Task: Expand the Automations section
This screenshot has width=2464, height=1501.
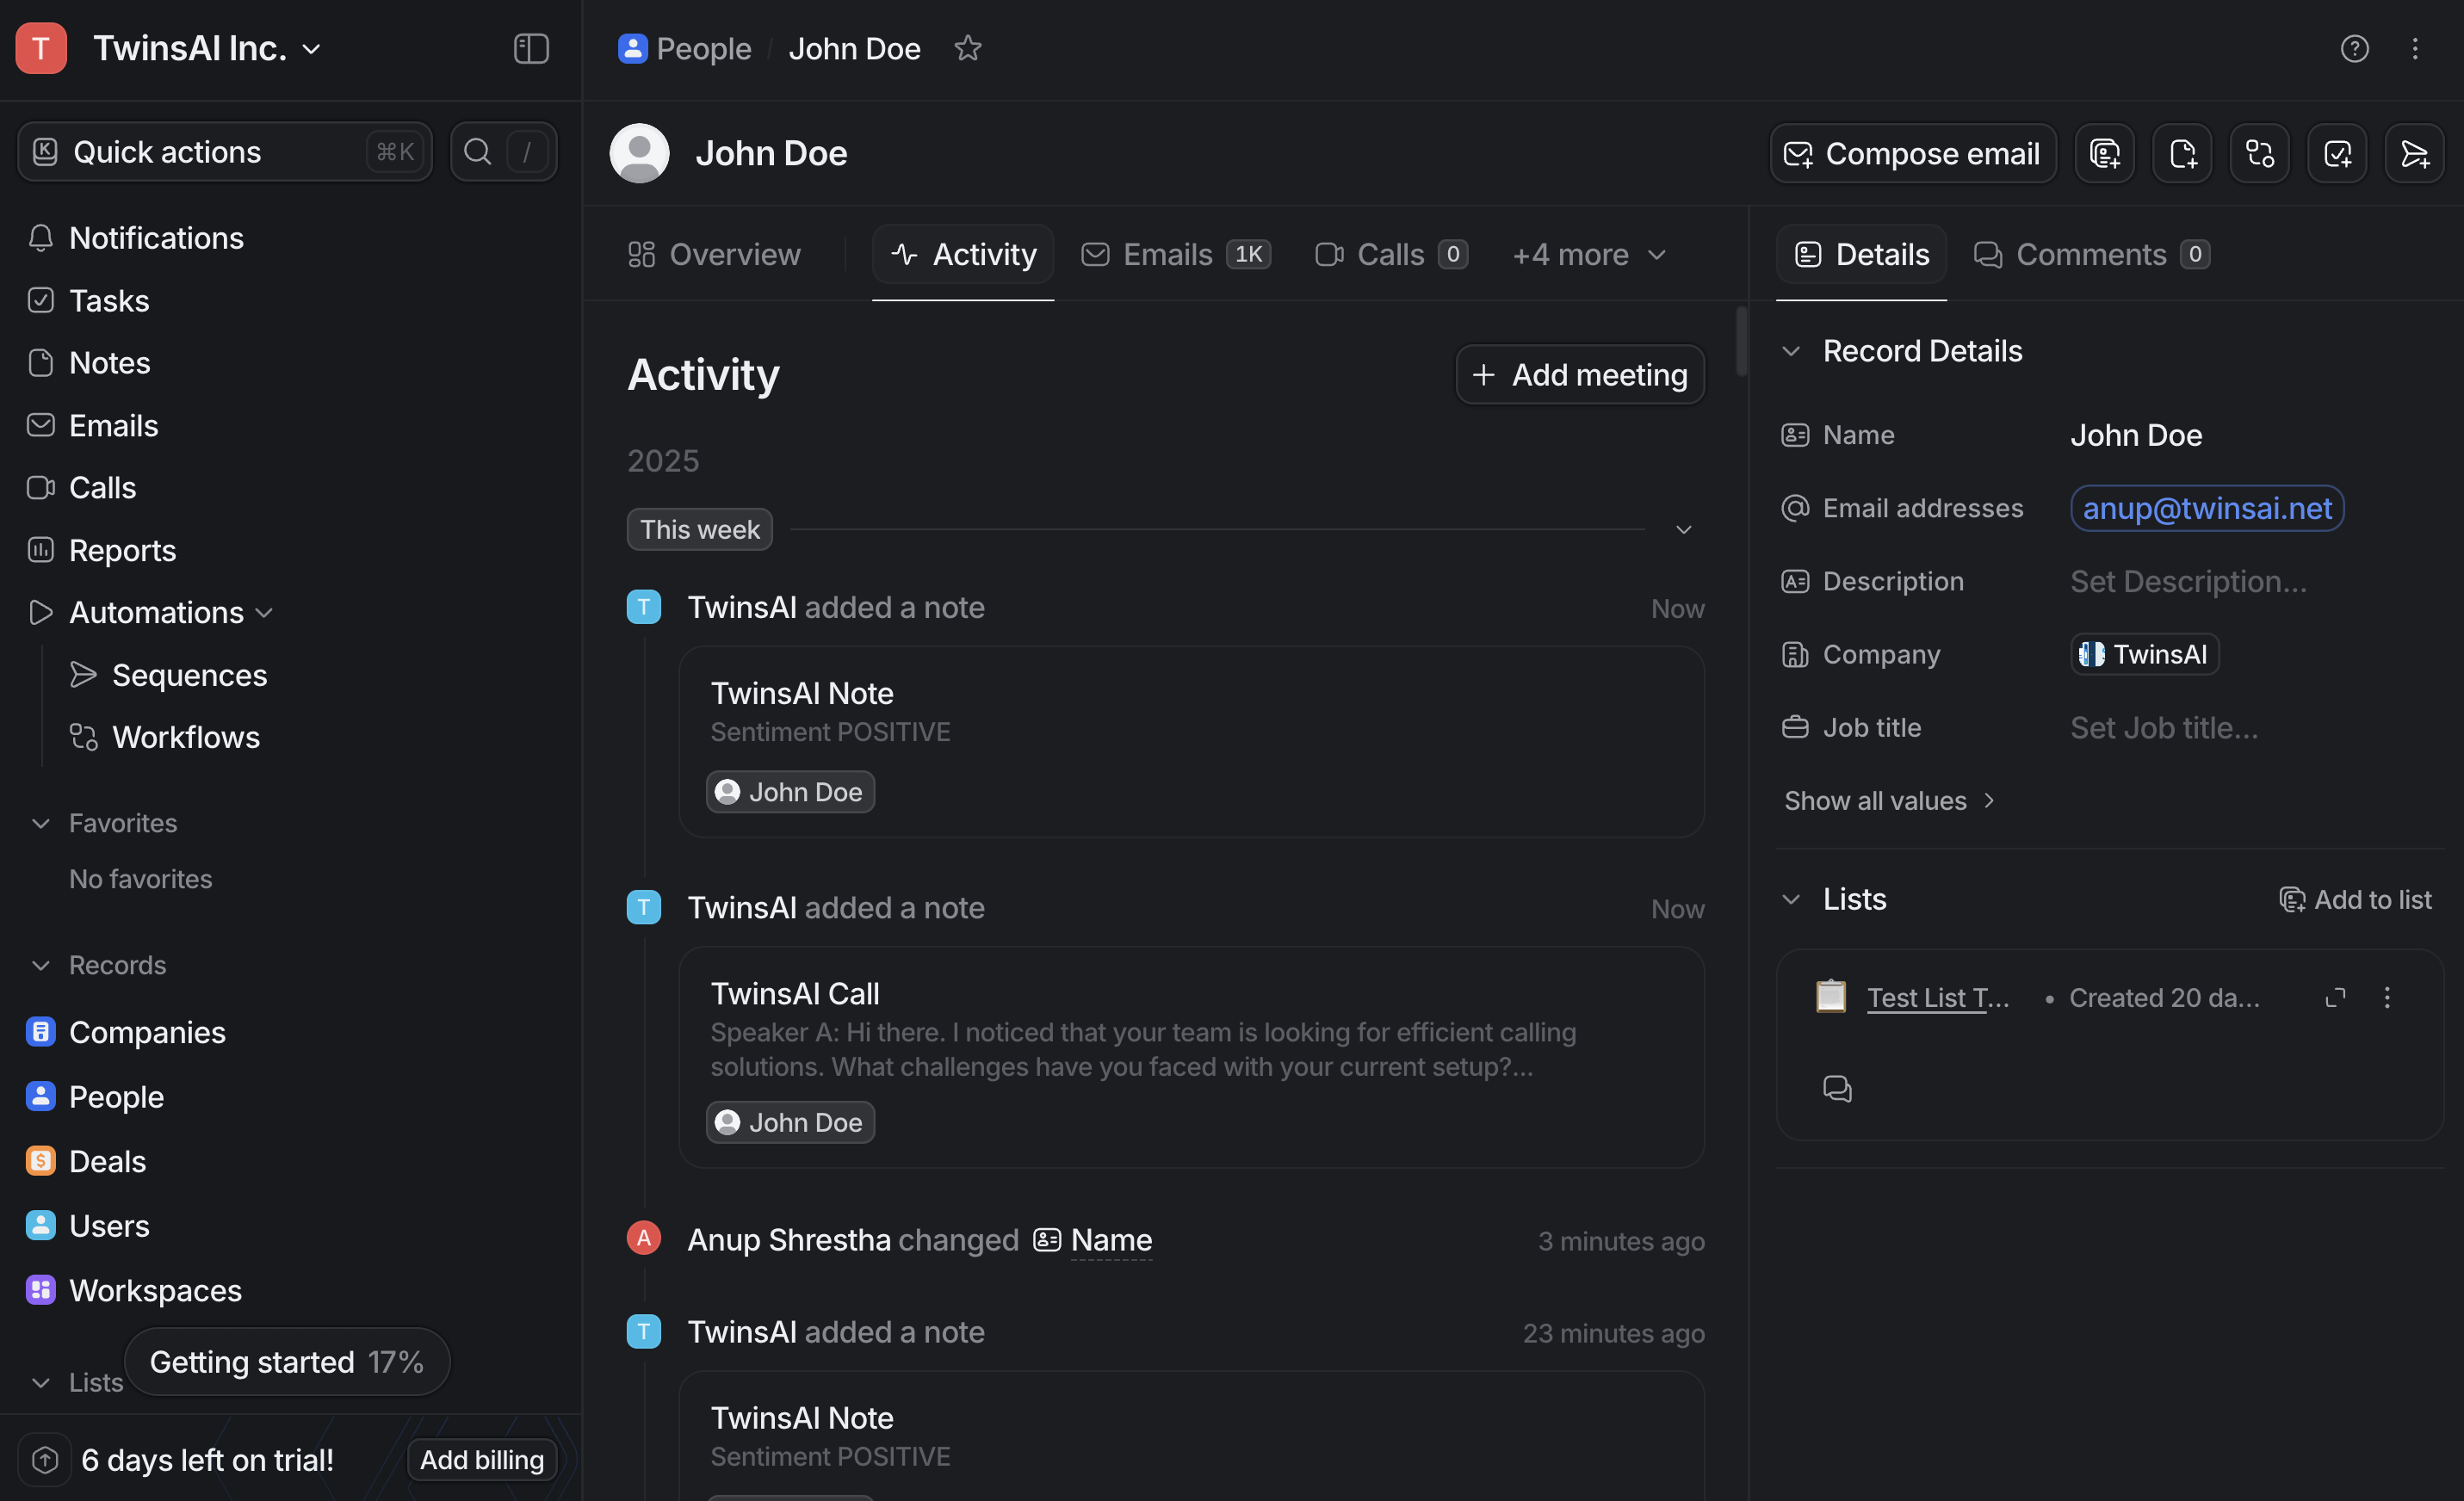Action: pyautogui.click(x=264, y=613)
